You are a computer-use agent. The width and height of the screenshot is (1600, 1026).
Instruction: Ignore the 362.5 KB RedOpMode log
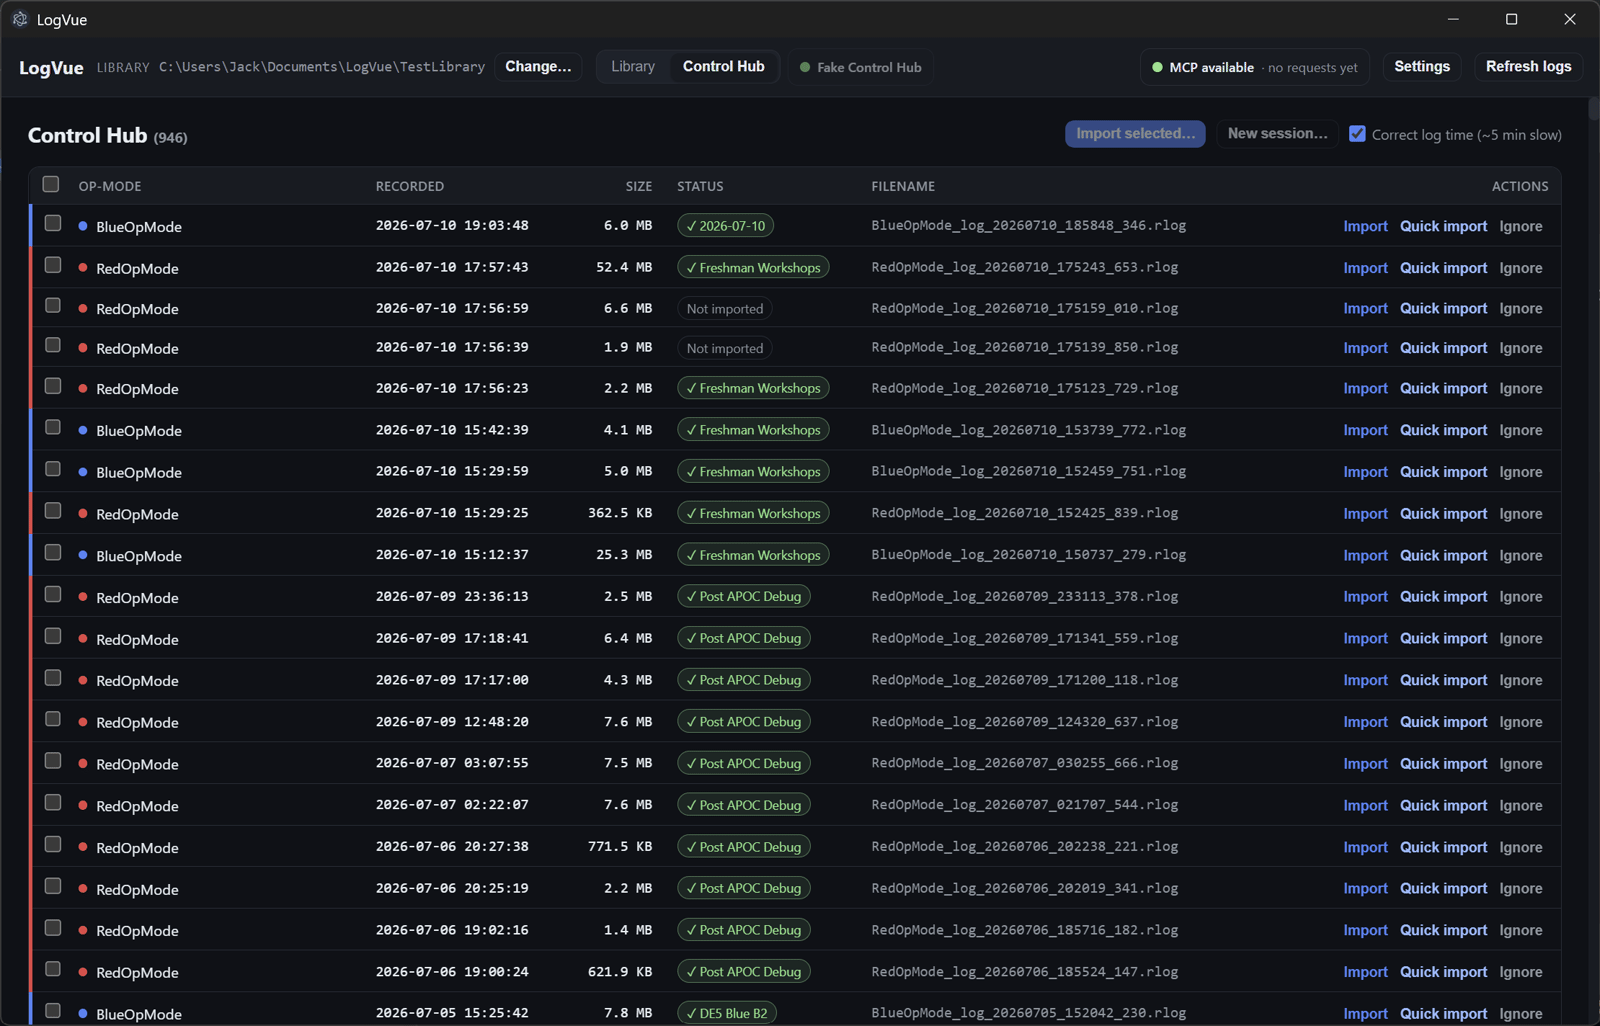1520,514
